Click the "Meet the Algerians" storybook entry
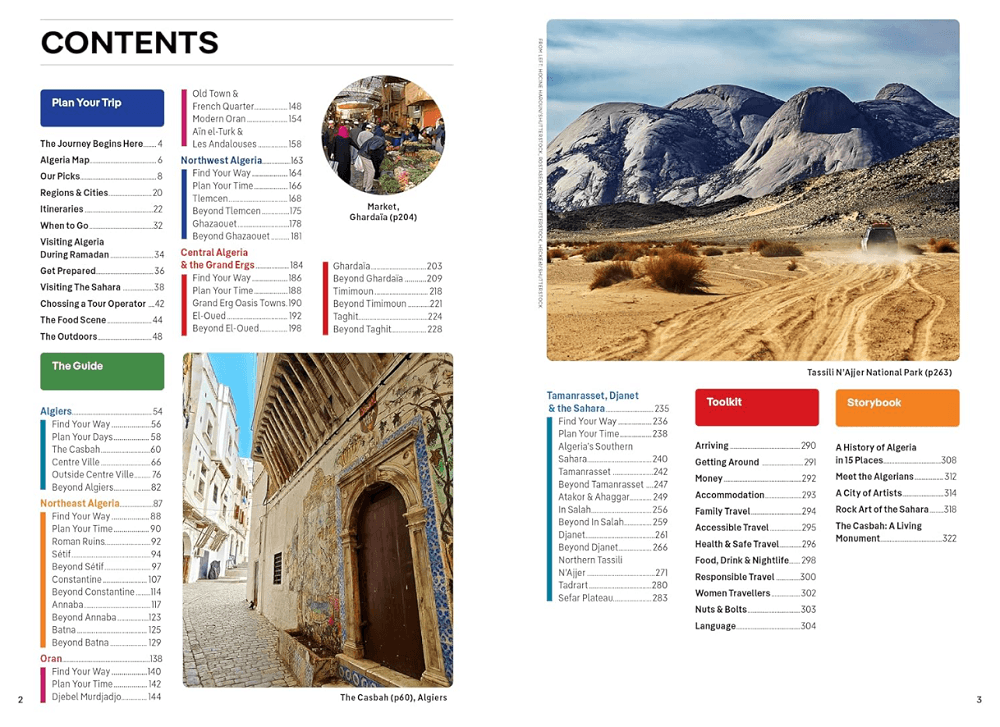The height and width of the screenshot is (727, 1000). [874, 477]
